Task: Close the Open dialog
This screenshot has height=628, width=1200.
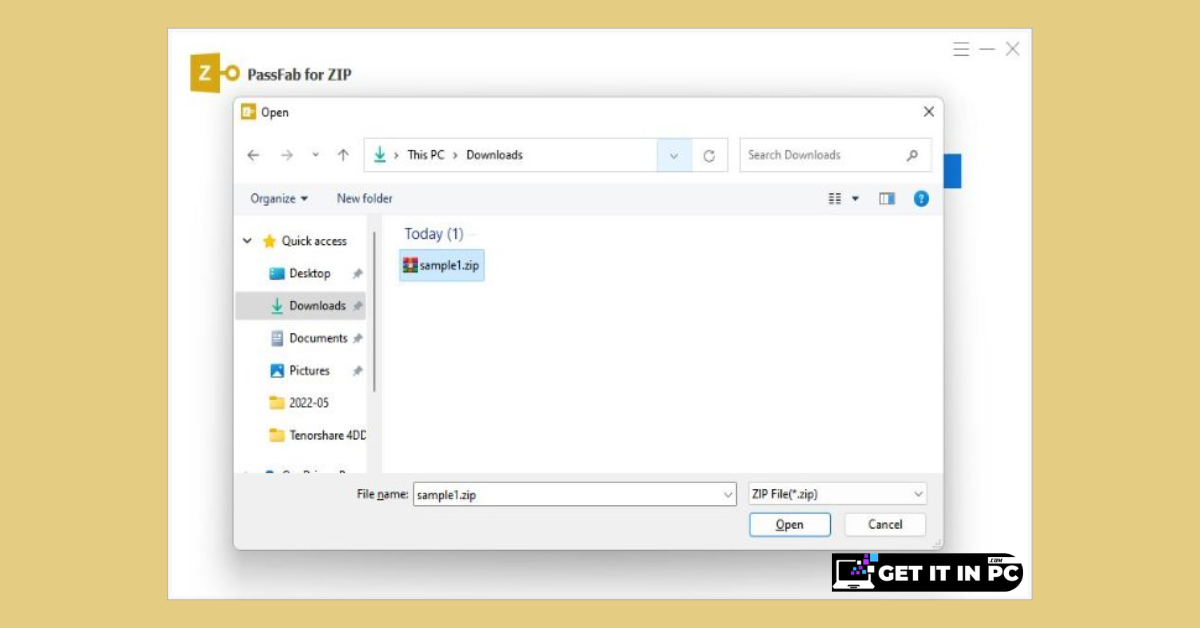Action: [x=929, y=112]
